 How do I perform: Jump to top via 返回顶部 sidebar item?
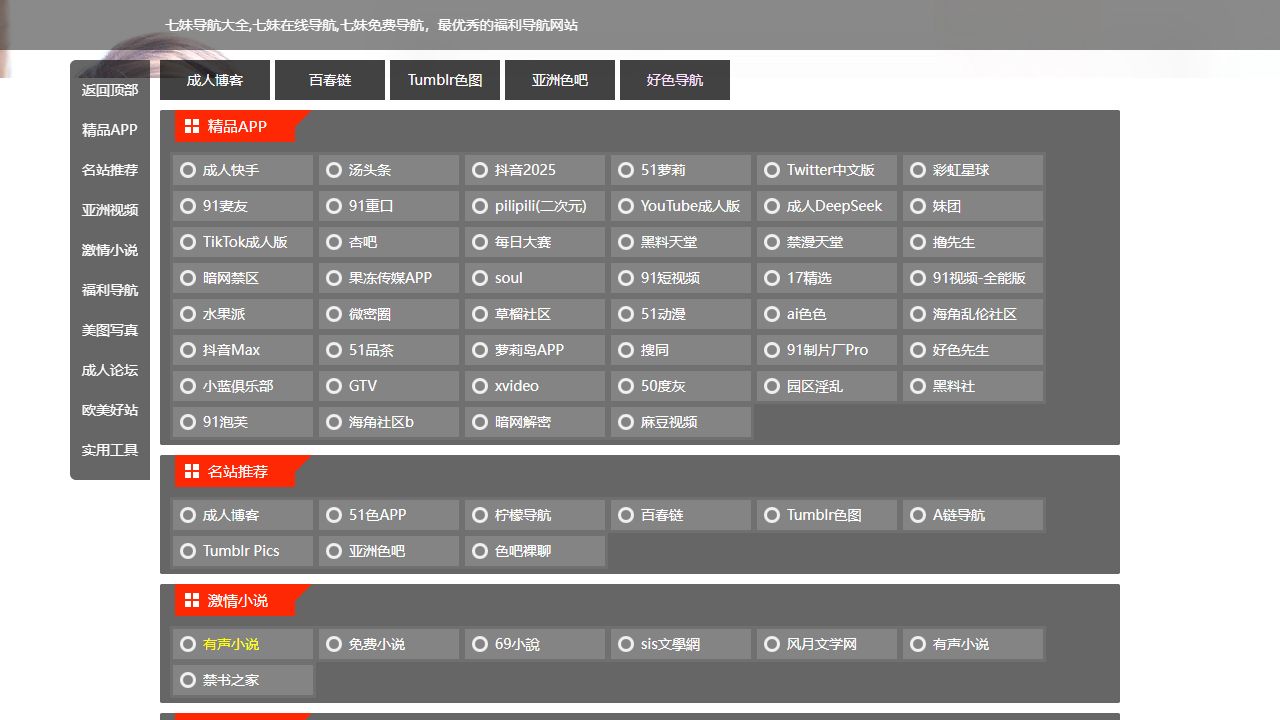pyautogui.click(x=110, y=90)
